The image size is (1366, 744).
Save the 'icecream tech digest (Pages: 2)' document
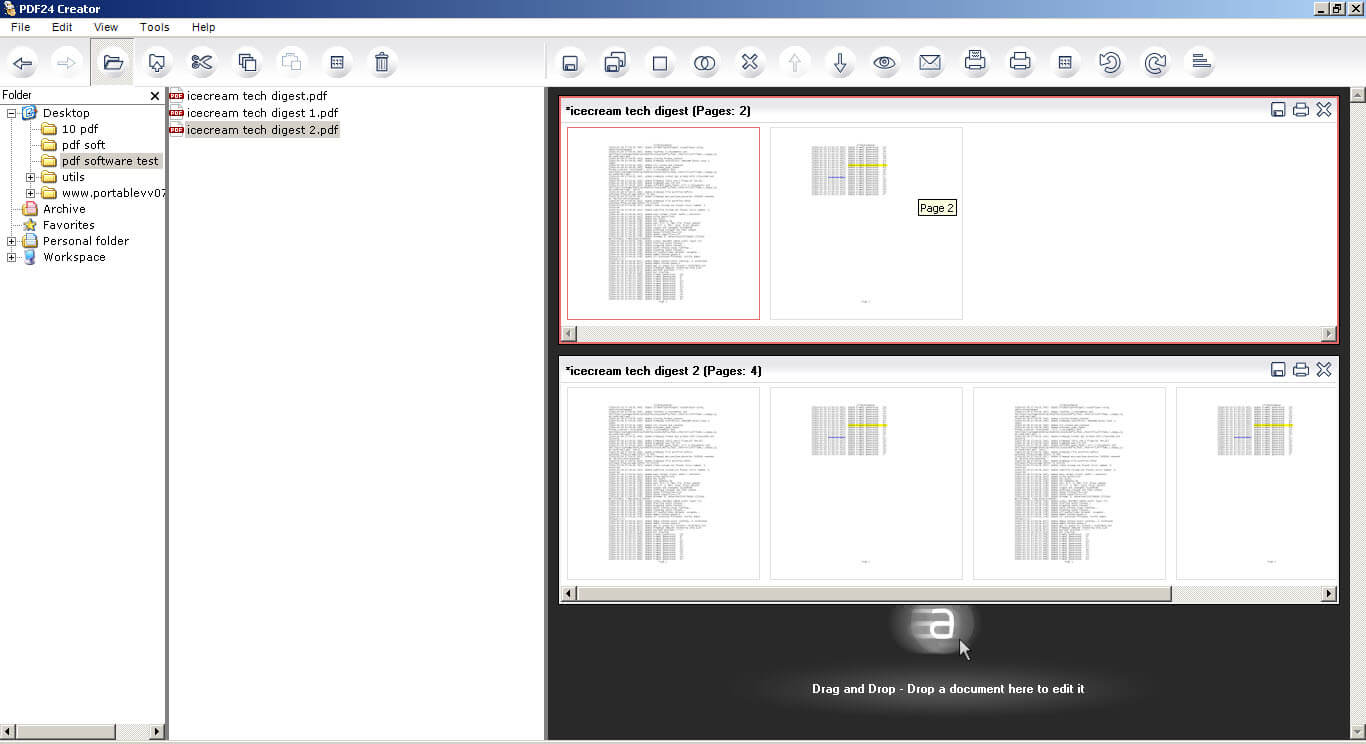1278,110
